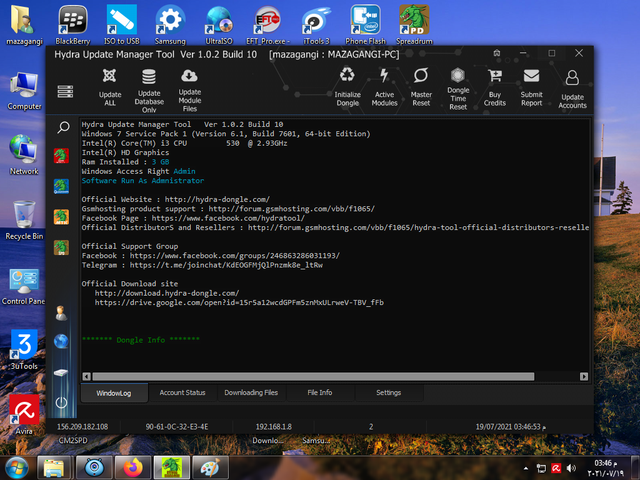Open File Explorer from the taskbar
The width and height of the screenshot is (640, 480).
(x=54, y=468)
